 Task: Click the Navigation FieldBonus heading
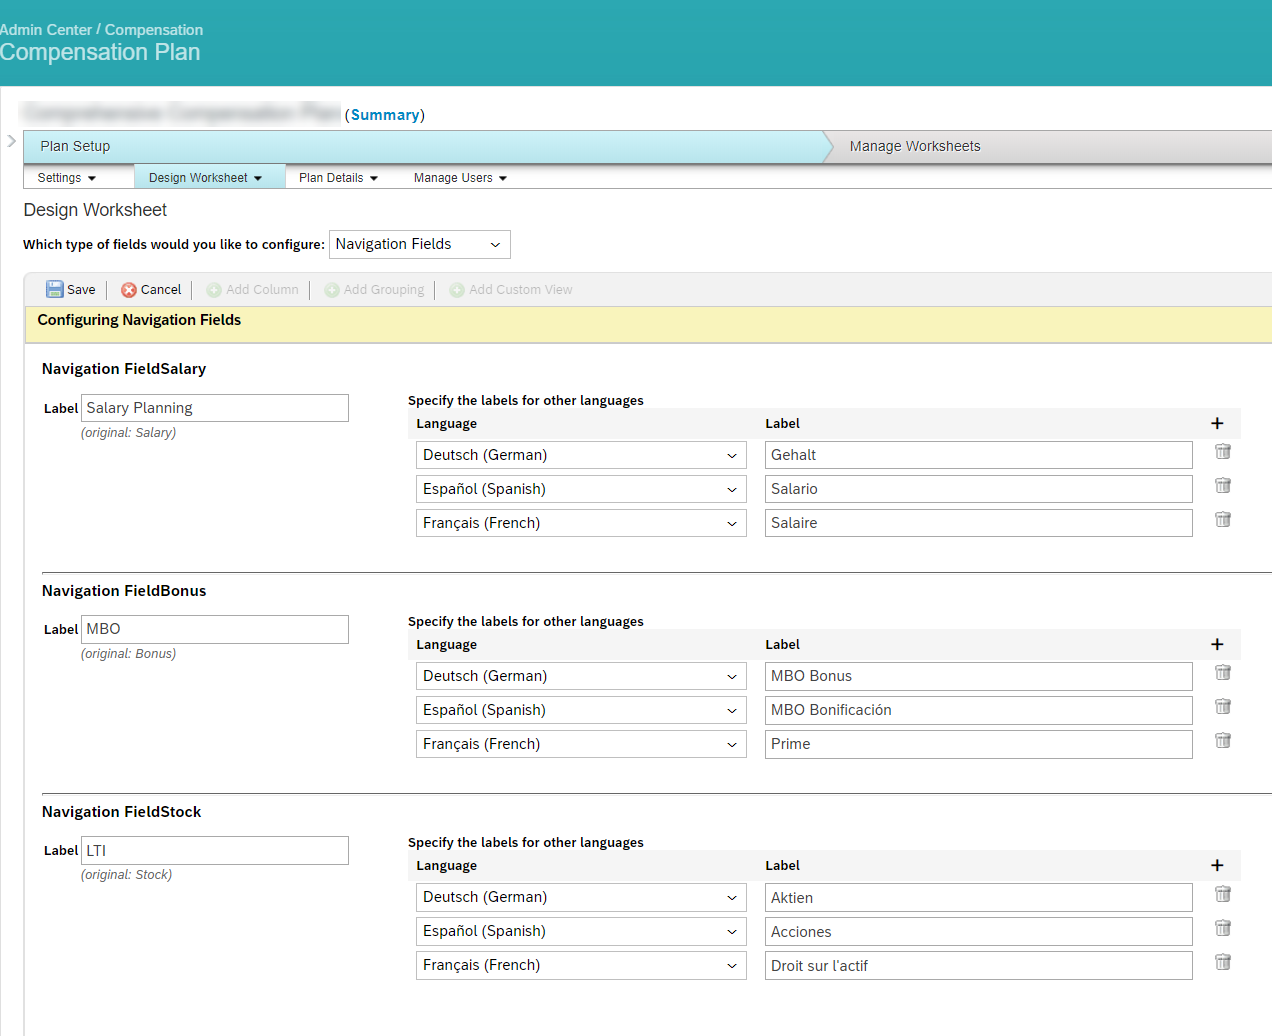pos(124,591)
